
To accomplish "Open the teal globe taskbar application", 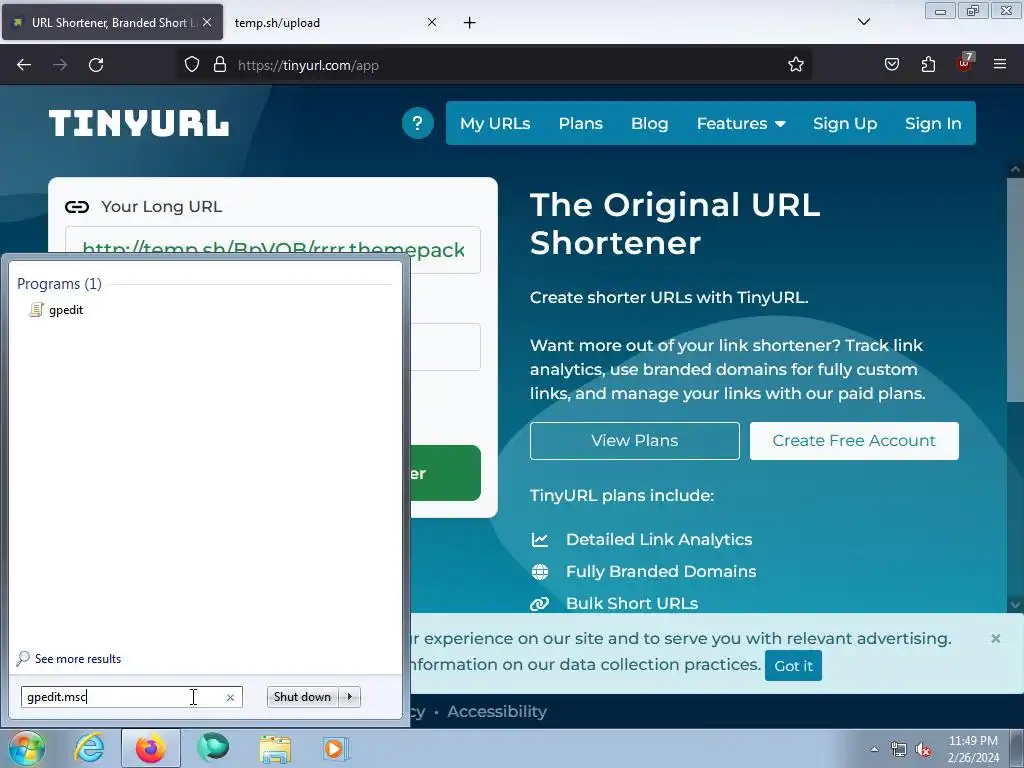I will [x=213, y=748].
